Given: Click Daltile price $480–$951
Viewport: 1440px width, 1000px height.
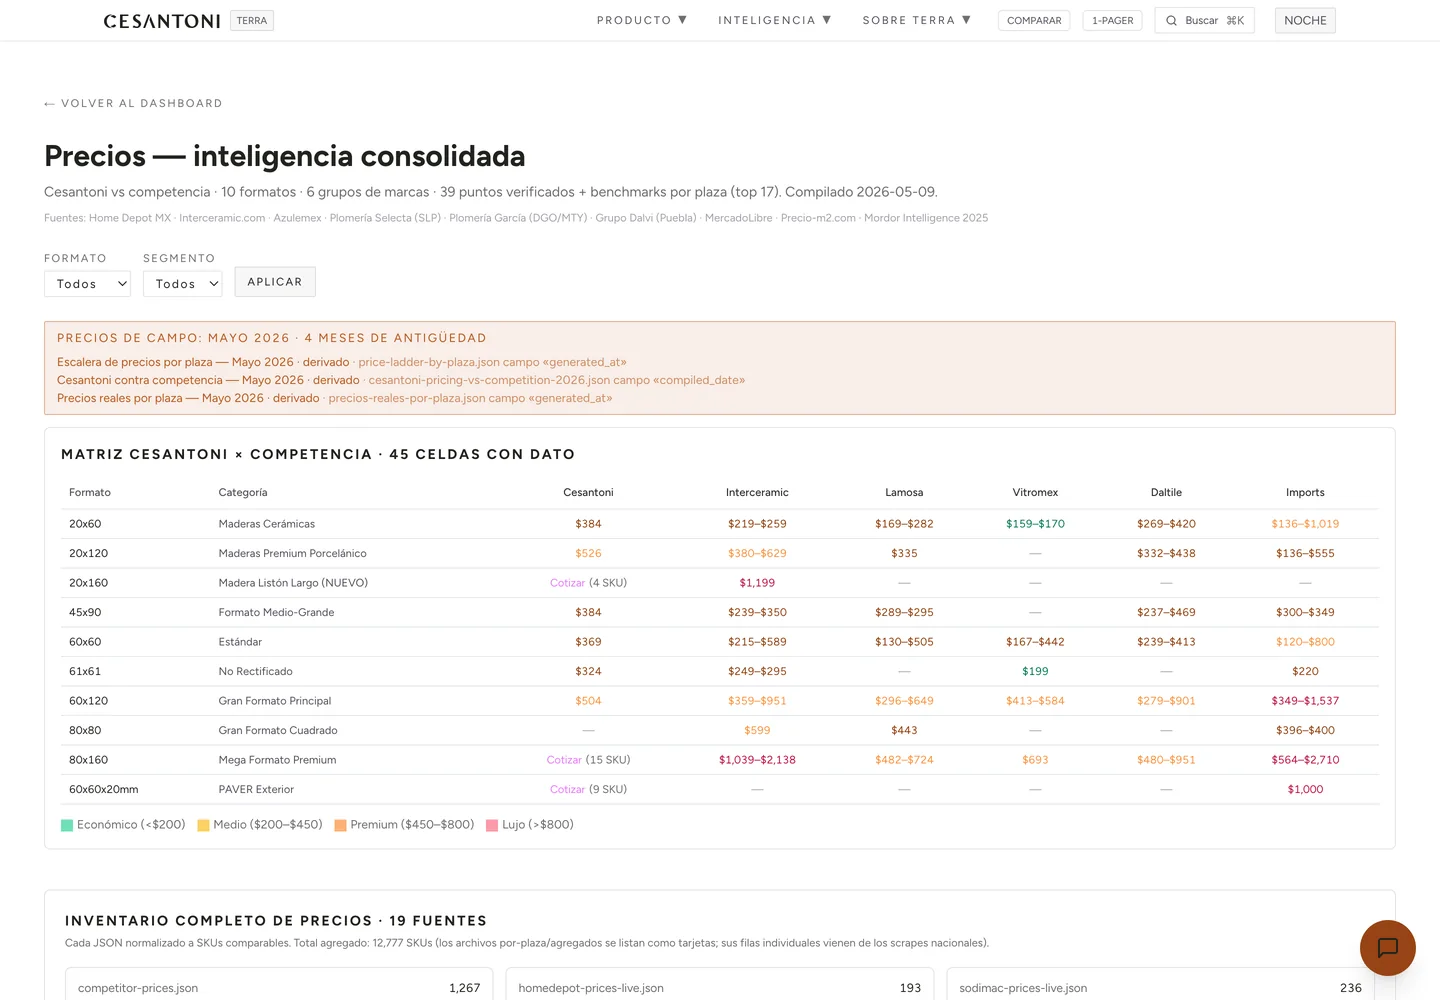Looking at the screenshot, I should 1166,760.
